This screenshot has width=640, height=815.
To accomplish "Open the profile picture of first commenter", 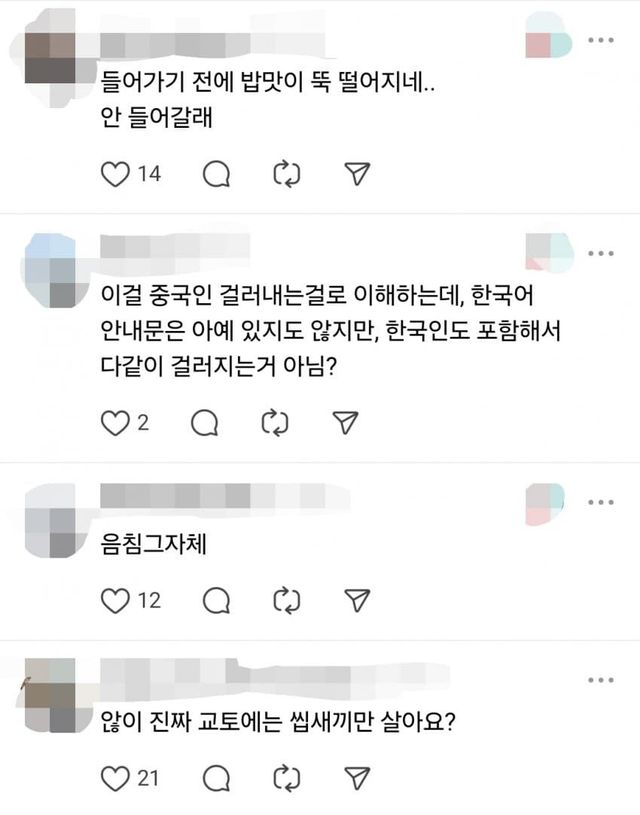I will [x=50, y=58].
